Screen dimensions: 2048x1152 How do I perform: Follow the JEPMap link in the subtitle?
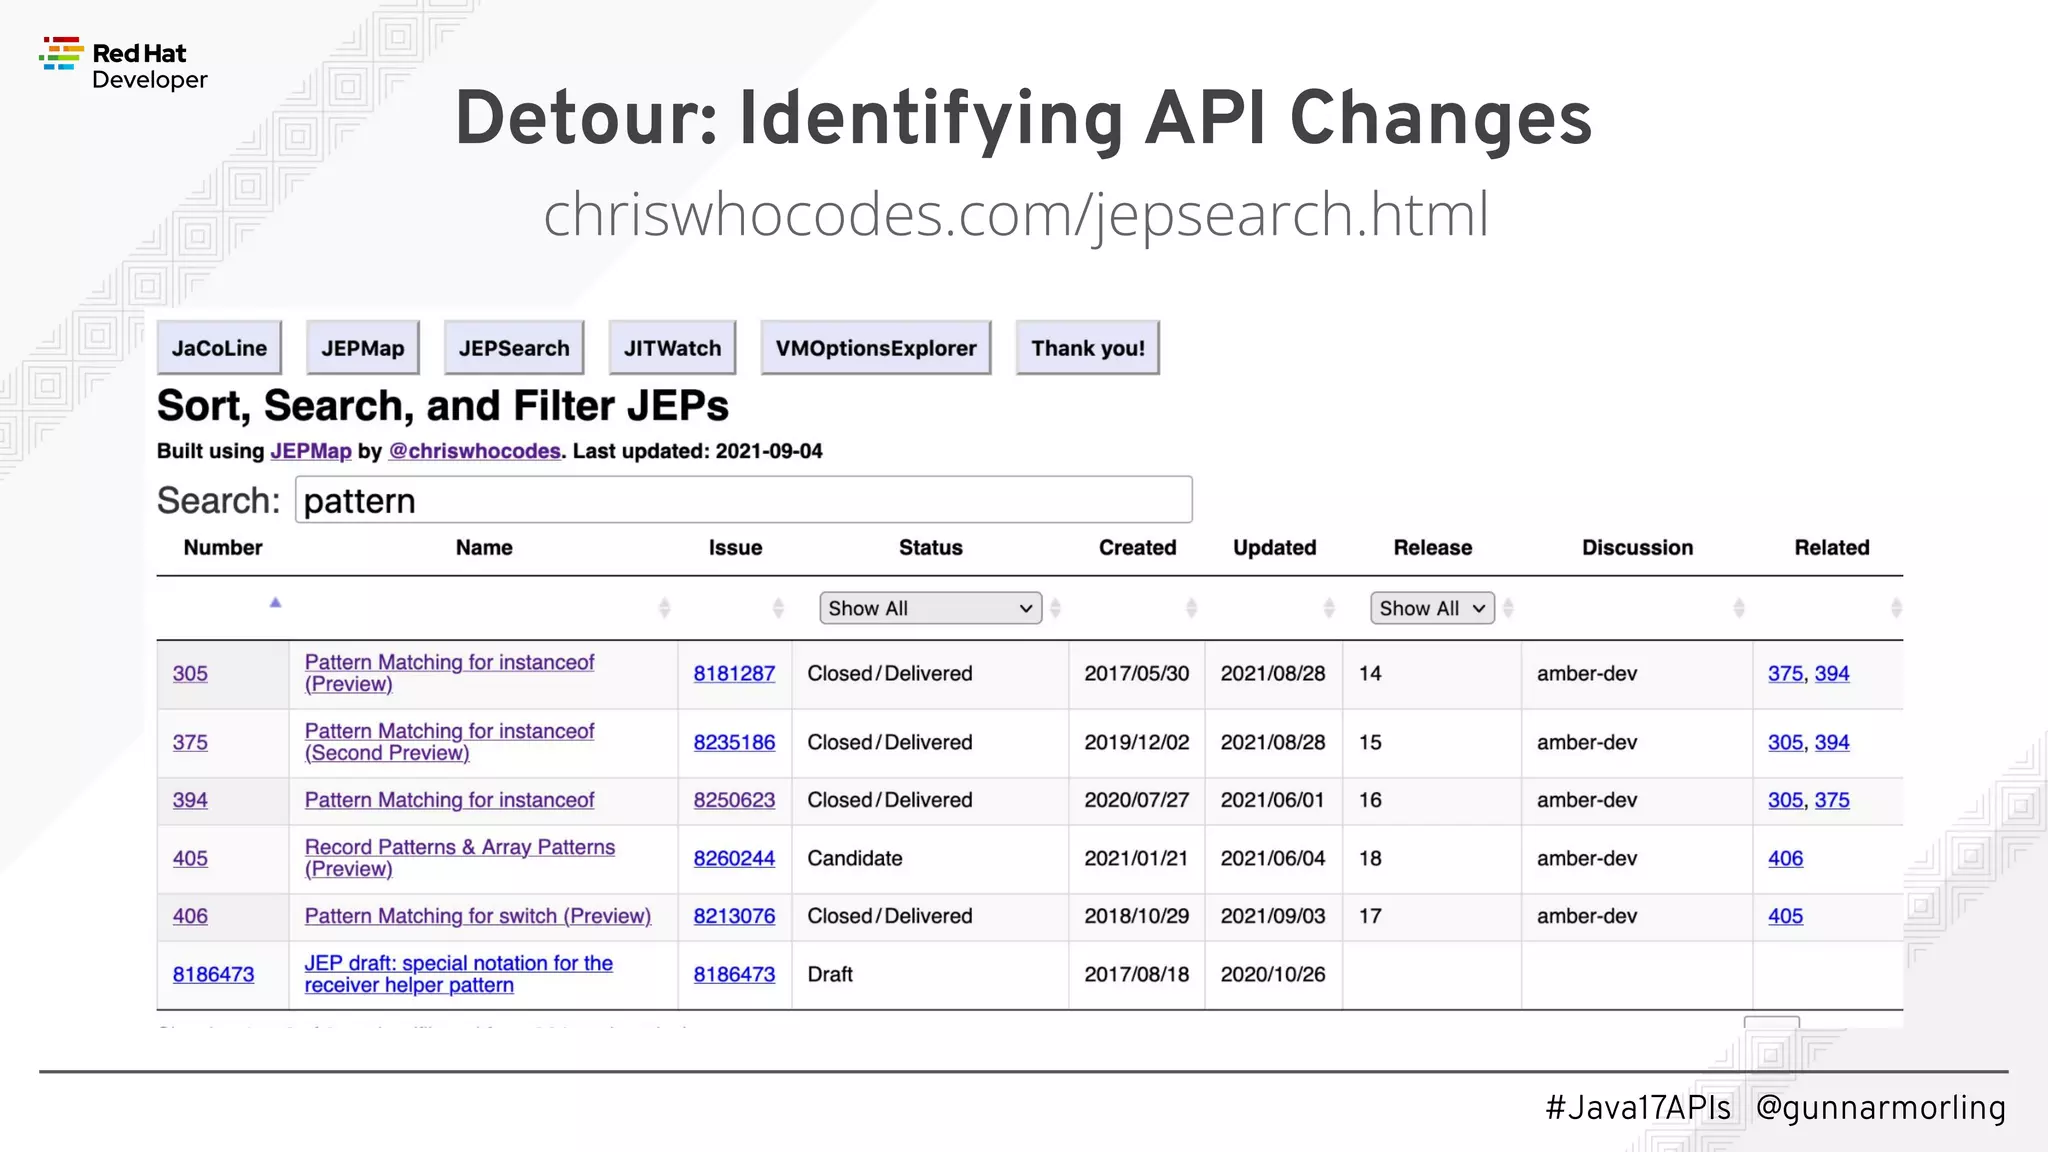311,451
